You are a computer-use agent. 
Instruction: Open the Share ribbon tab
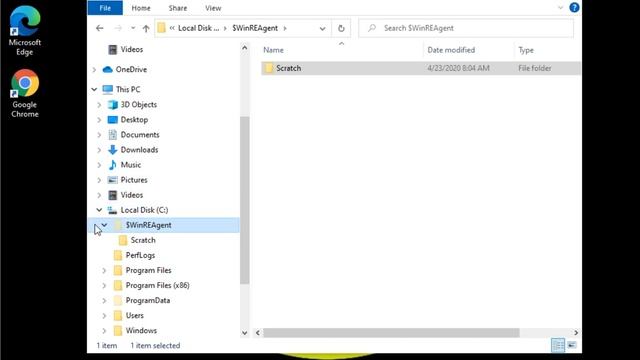178,8
